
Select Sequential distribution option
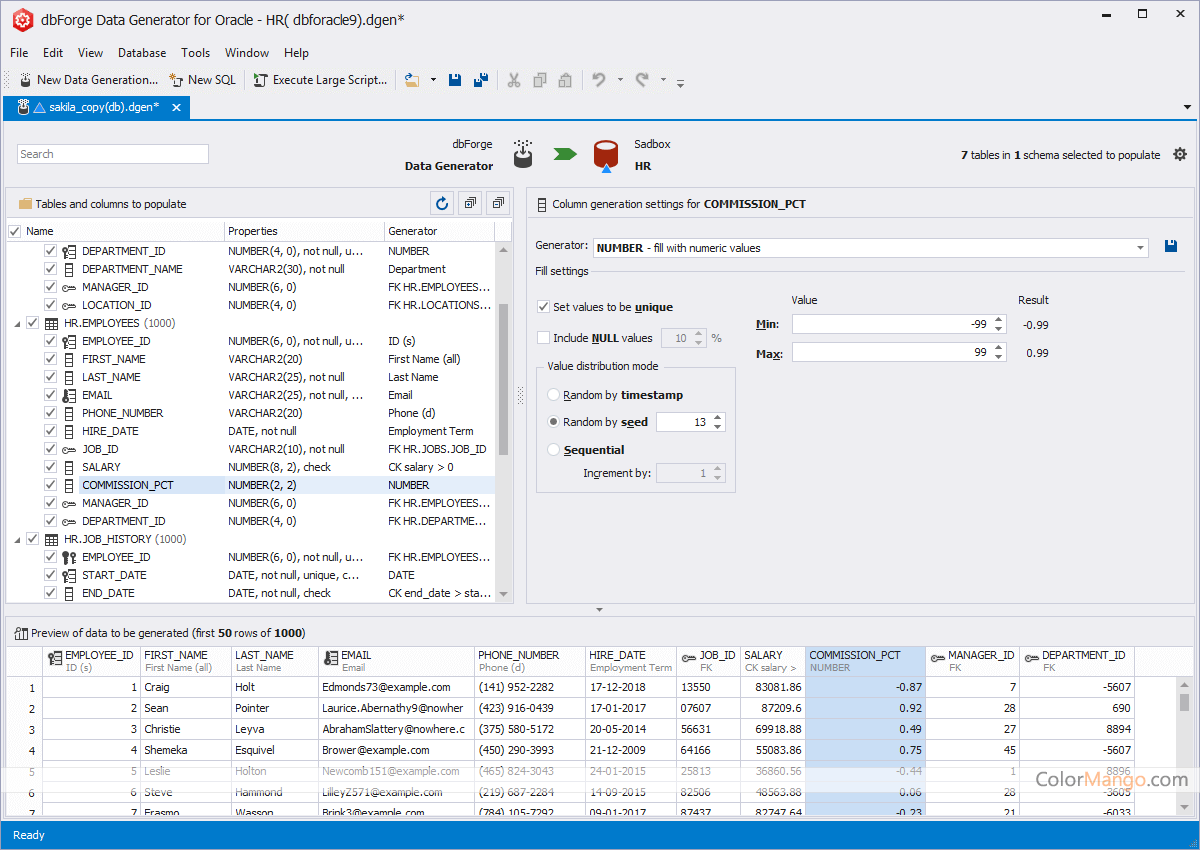click(554, 450)
